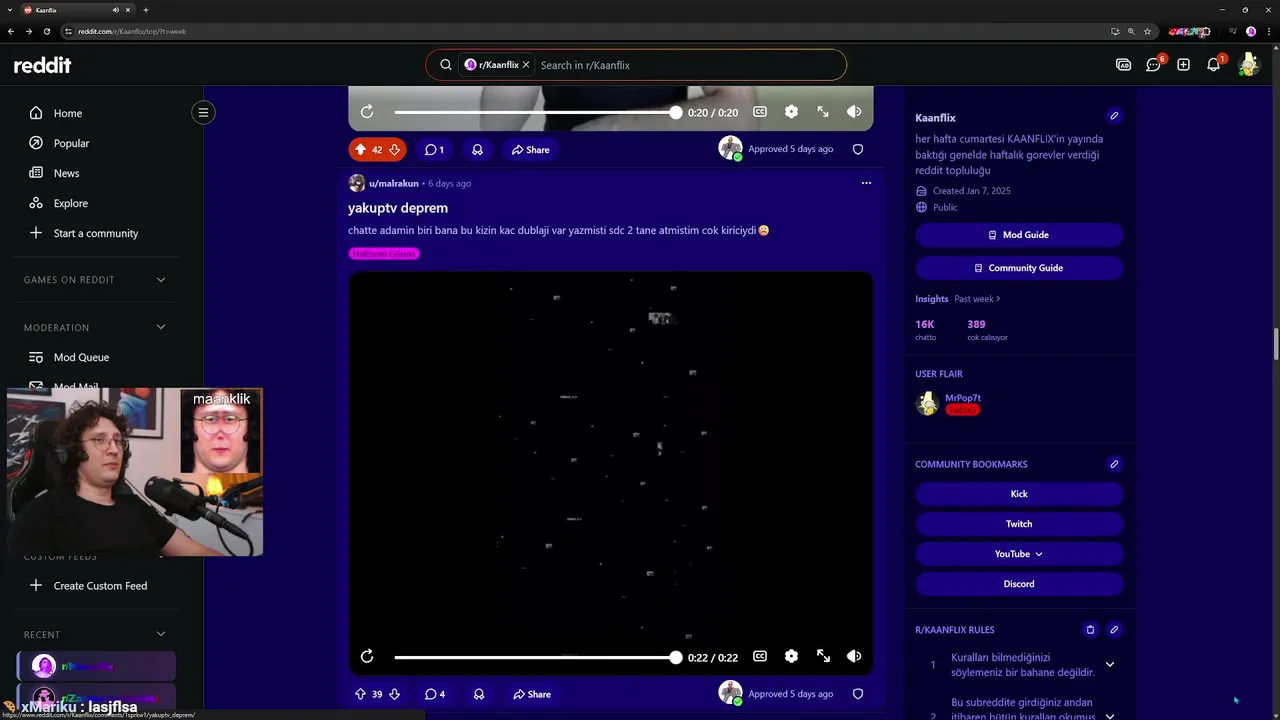
Task: Share the post with 42 votes
Action: coord(530,149)
